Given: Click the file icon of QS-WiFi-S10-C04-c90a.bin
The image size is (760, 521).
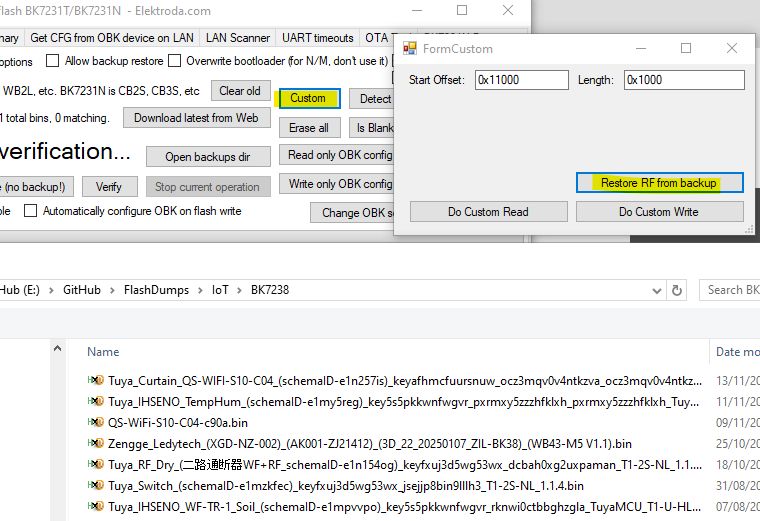Looking at the screenshot, I should click(96, 422).
